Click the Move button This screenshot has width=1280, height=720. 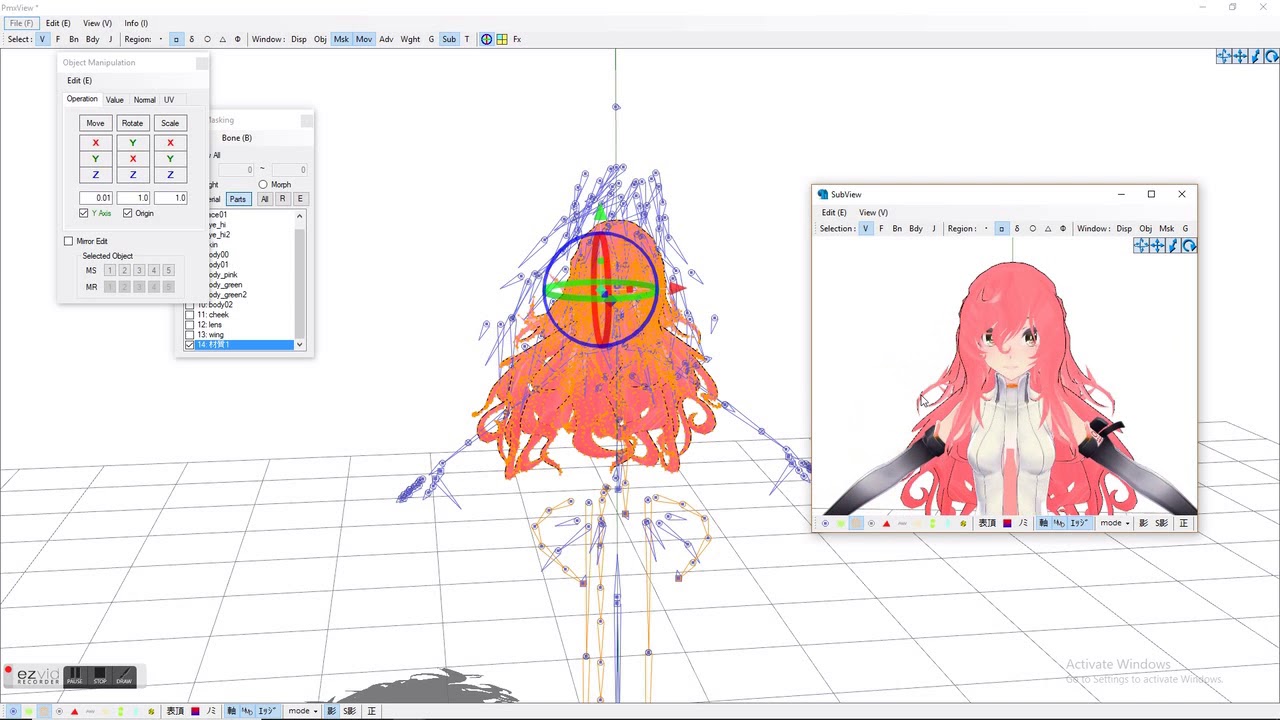point(95,123)
